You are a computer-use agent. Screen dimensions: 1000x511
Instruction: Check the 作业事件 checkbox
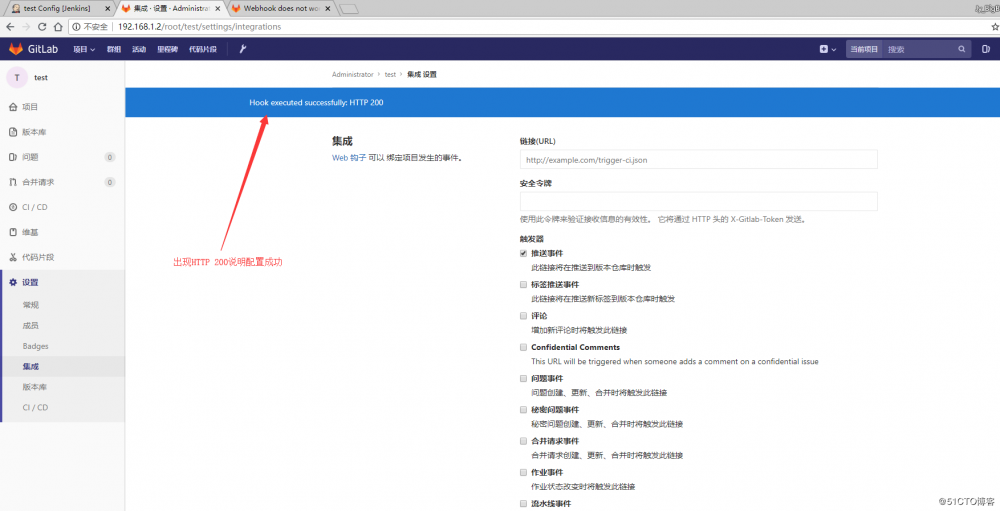[524, 472]
